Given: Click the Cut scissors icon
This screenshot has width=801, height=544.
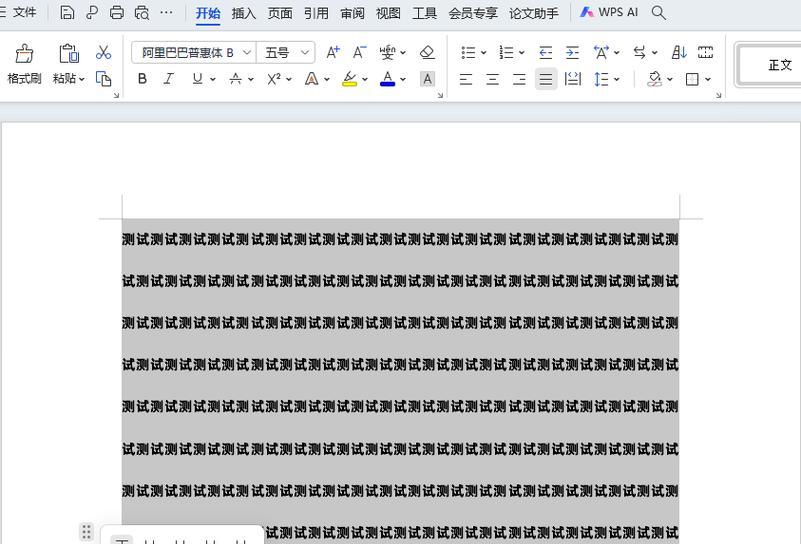Looking at the screenshot, I should [x=103, y=52].
